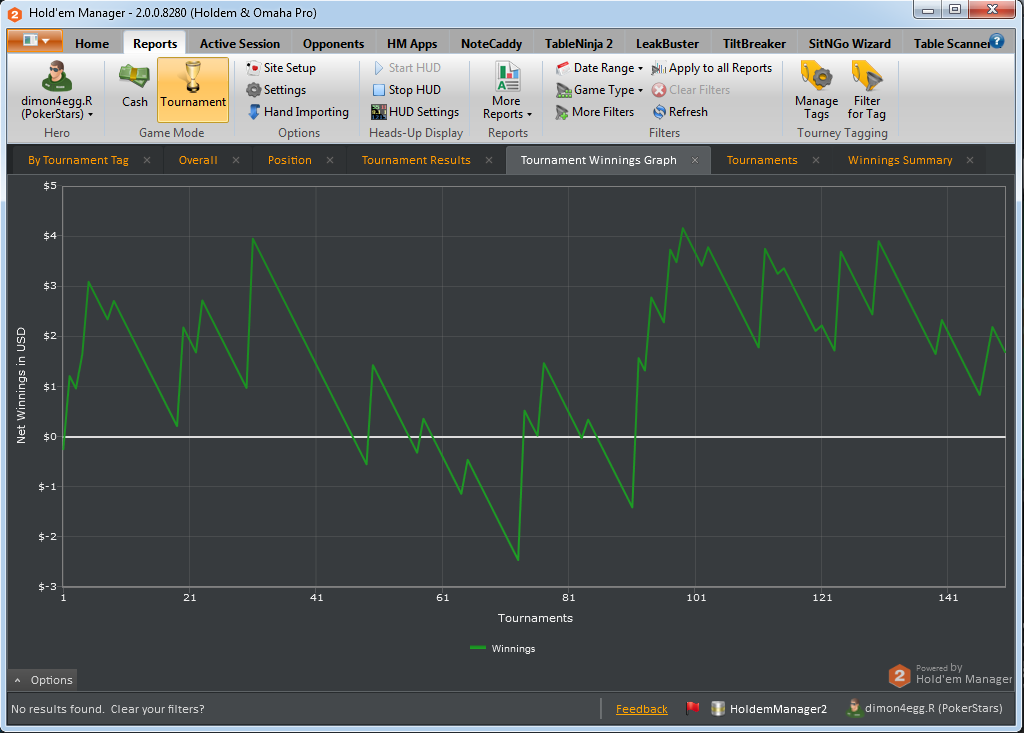The image size is (1024, 733).
Task: Close the Tournament Winnings Graph tab
Action: [695, 160]
